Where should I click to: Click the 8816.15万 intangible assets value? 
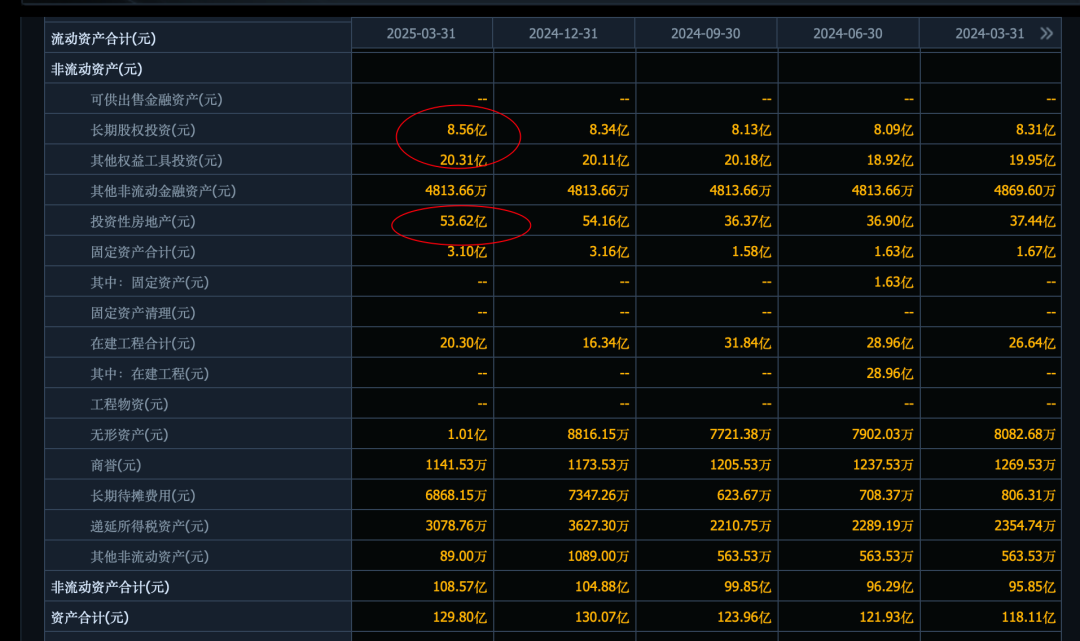[598, 434]
